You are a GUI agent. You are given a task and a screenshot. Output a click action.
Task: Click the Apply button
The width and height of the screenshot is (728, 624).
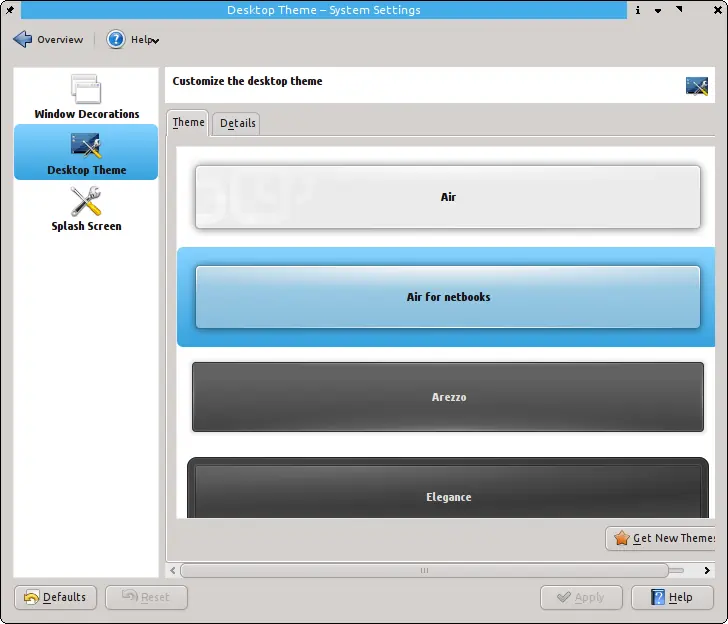[581, 597]
